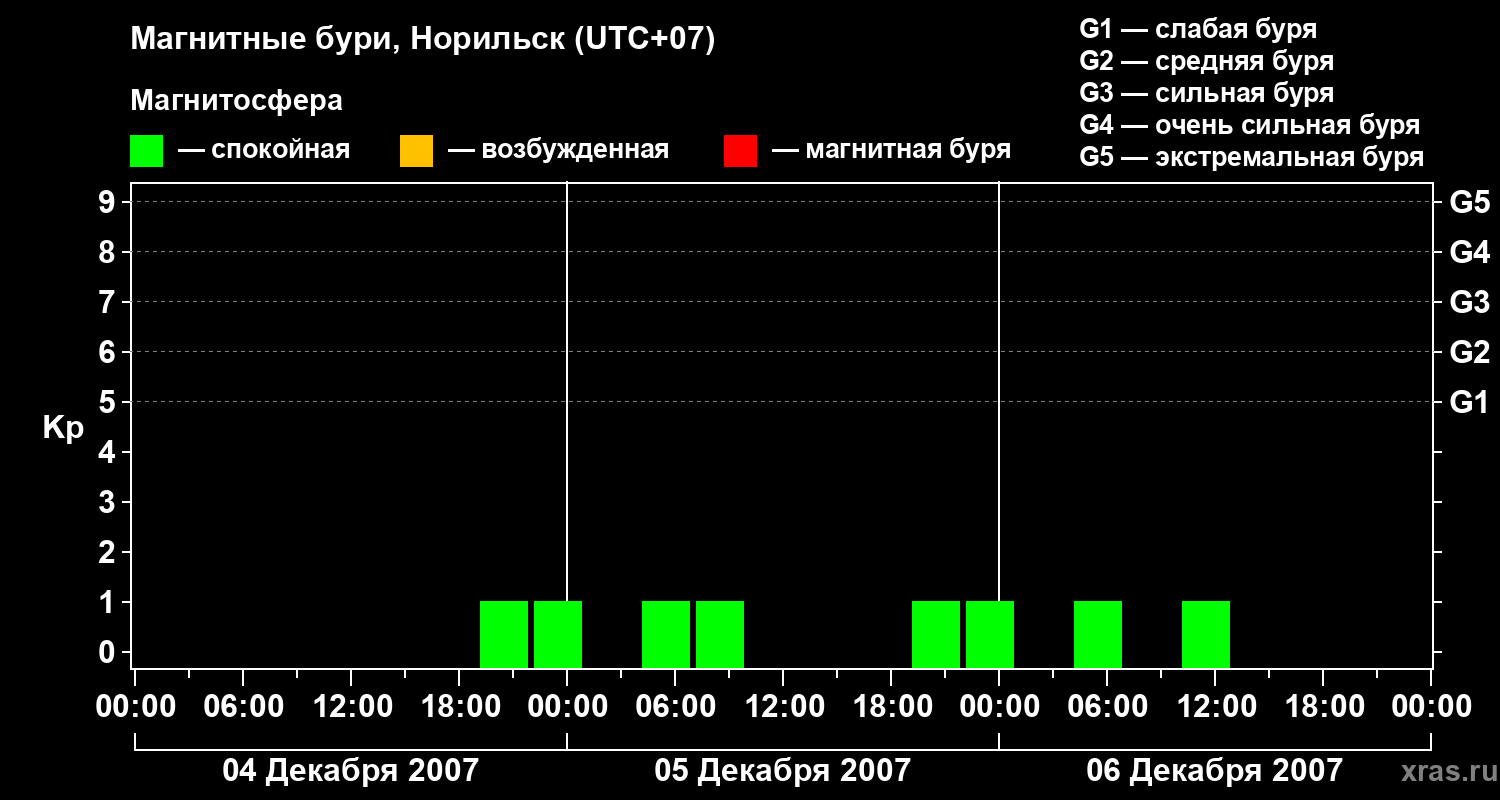Screen dimensions: 1500x800
Task: Click the 'G4' label on the right axis
Action: [x=1470, y=252]
